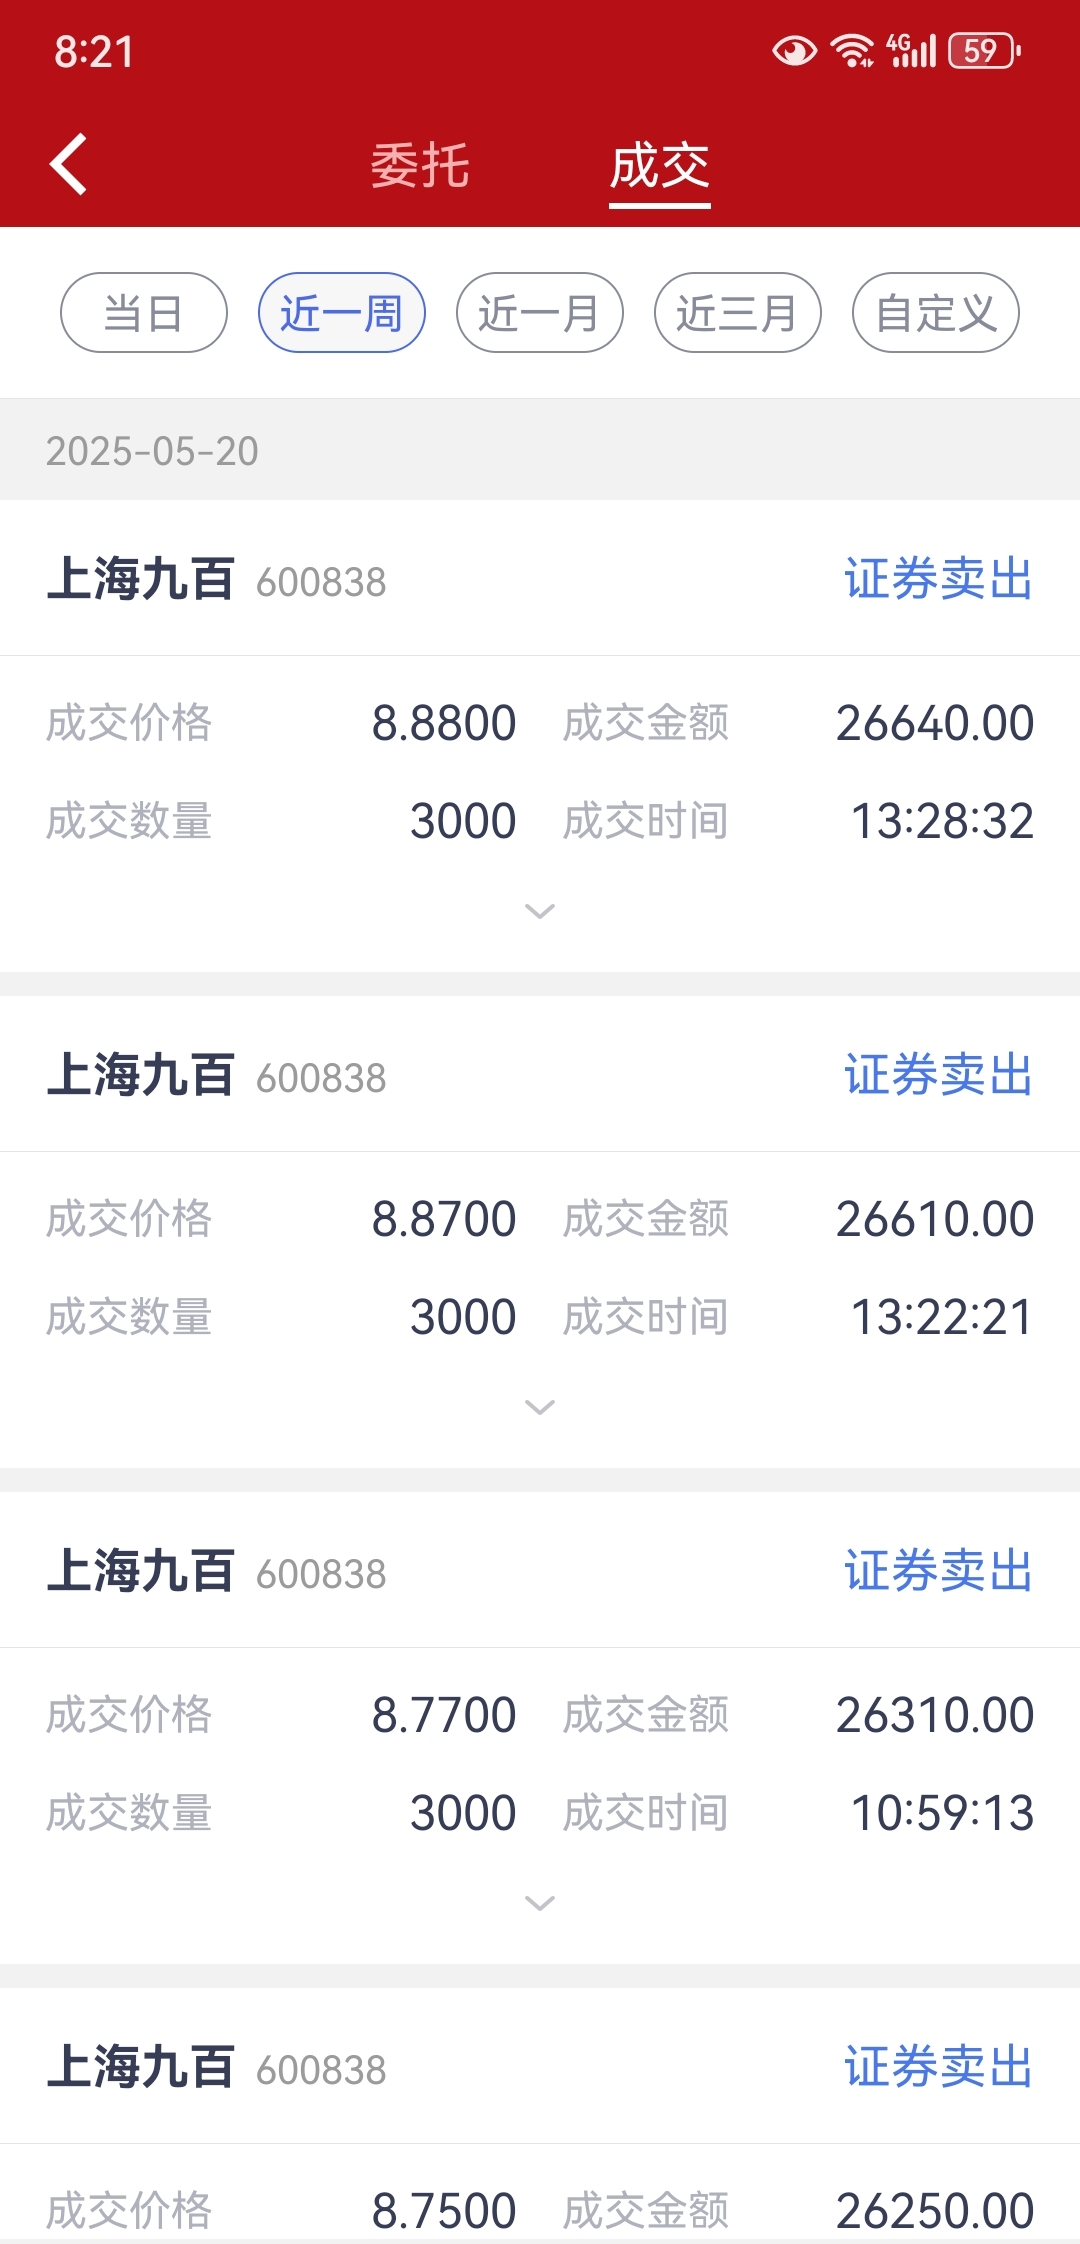1080x2244 pixels.
Task: Select the 近一月 filter
Action: coord(540,313)
